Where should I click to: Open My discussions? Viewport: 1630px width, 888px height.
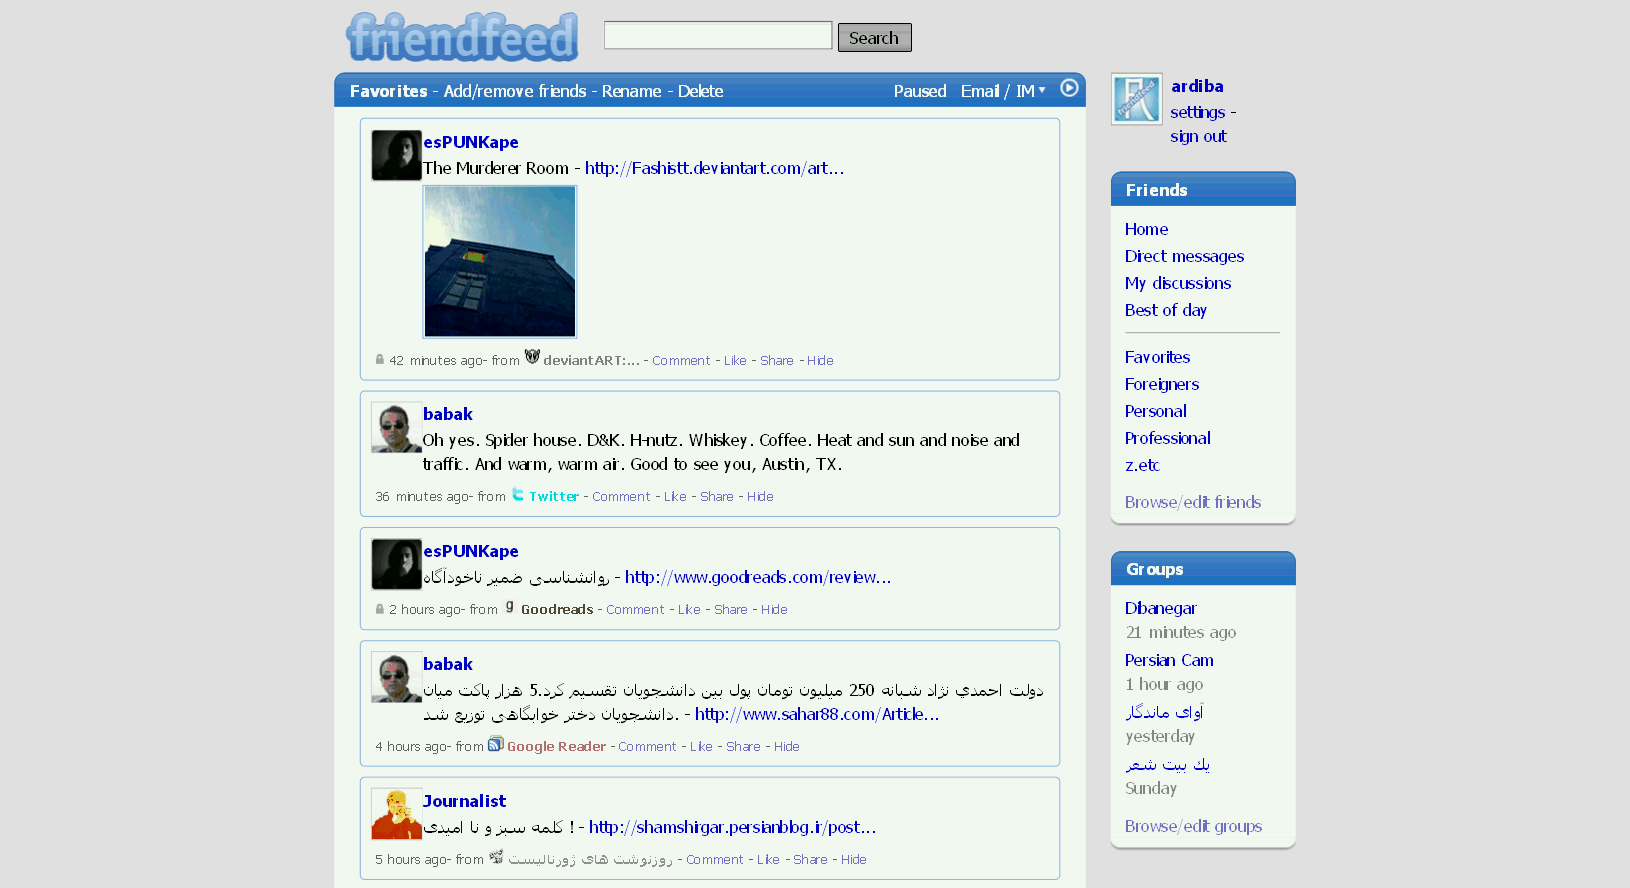(x=1177, y=283)
